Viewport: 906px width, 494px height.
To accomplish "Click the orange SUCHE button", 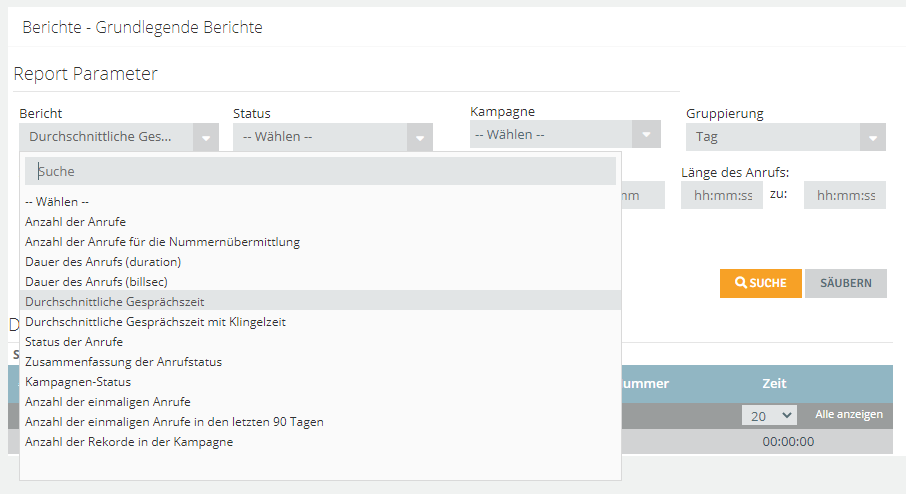I will point(760,283).
